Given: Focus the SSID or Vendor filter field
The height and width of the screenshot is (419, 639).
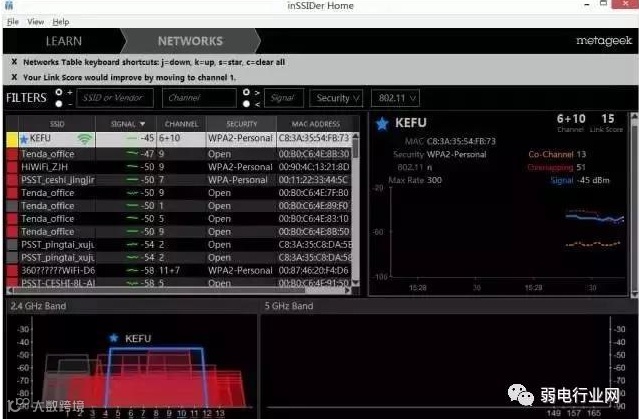Looking at the screenshot, I should click(x=115, y=98).
